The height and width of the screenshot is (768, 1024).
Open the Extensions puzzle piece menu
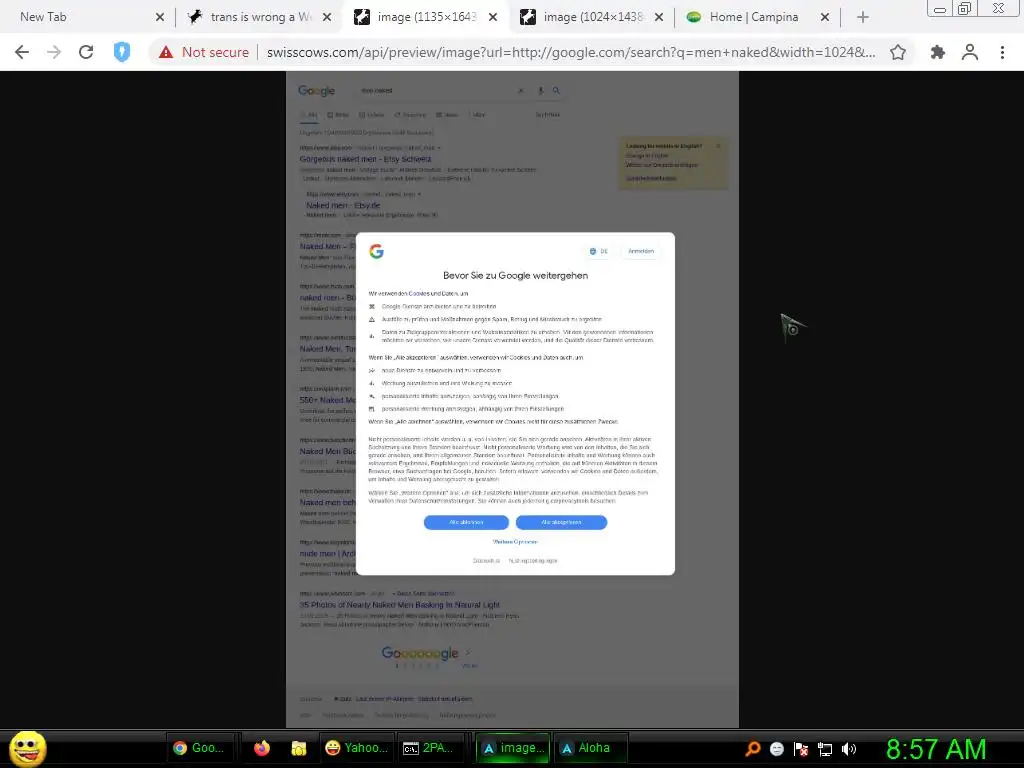point(938,52)
